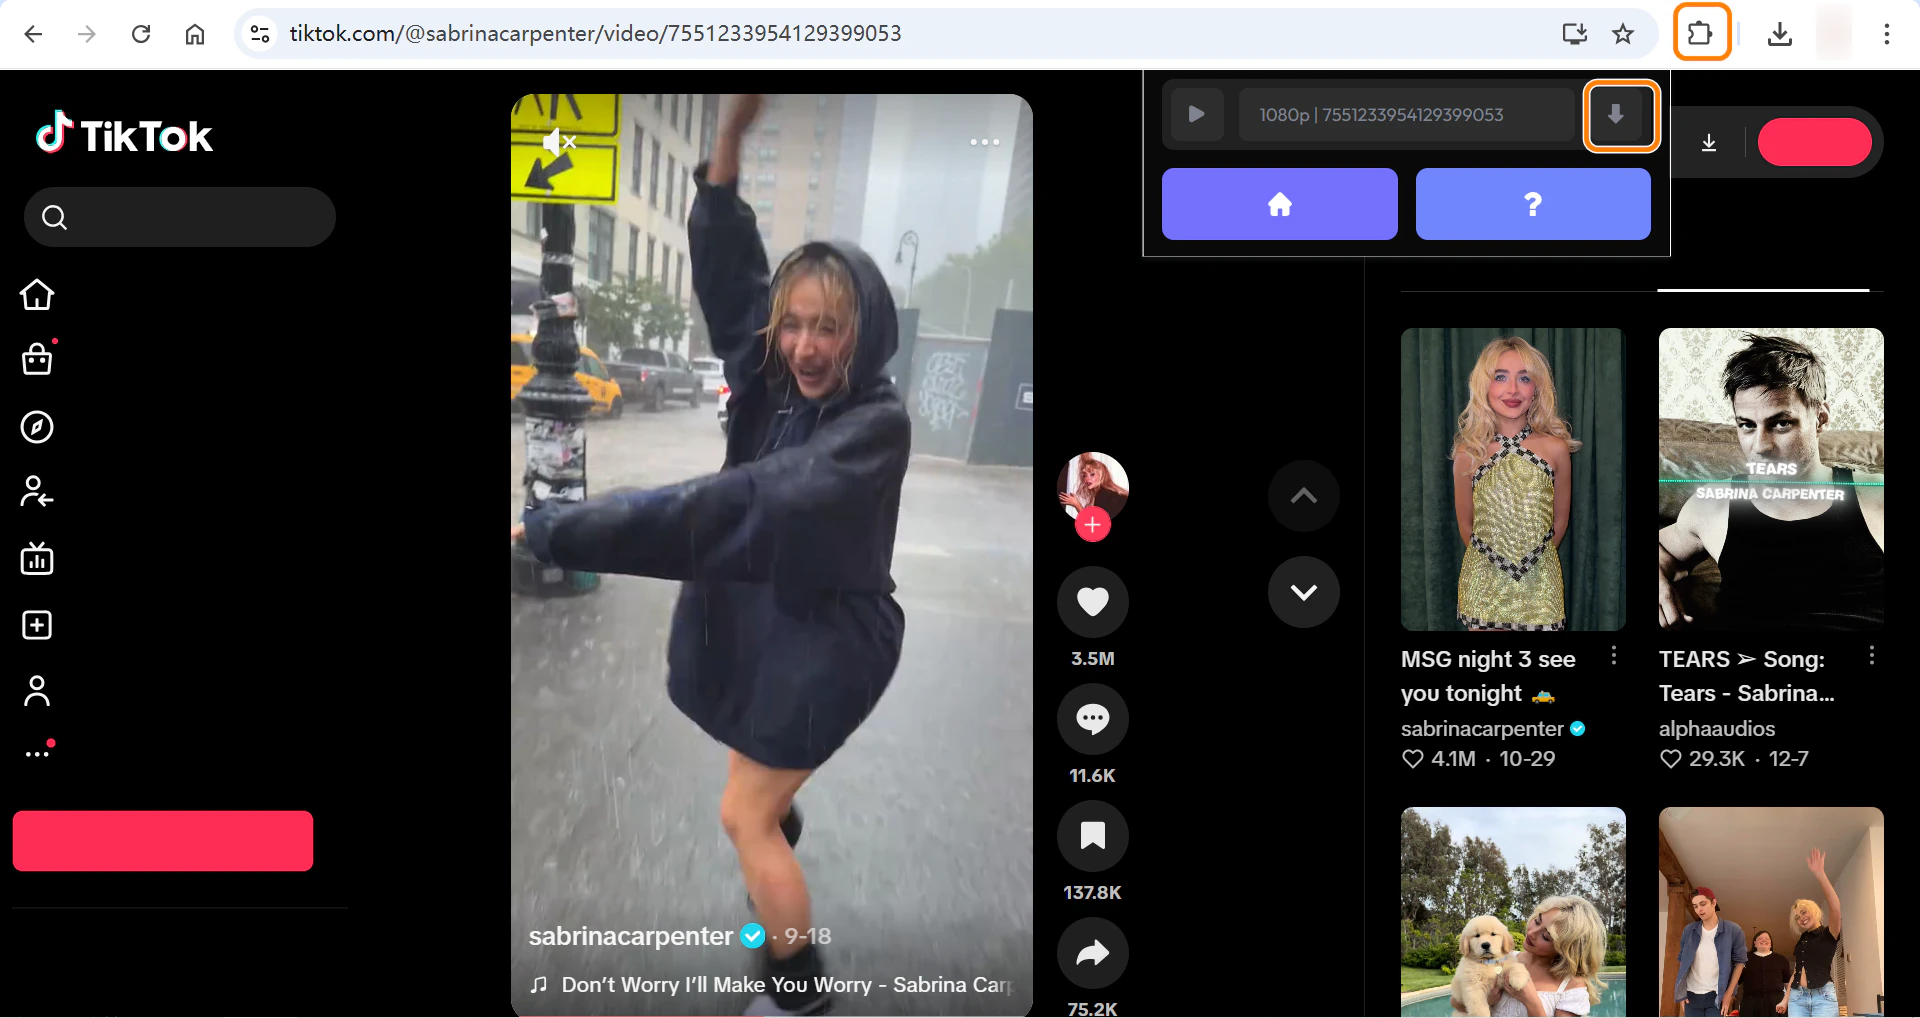Image resolution: width=1920 pixels, height=1018 pixels.
Task: Go to the next video with the down chevron
Action: [1303, 592]
